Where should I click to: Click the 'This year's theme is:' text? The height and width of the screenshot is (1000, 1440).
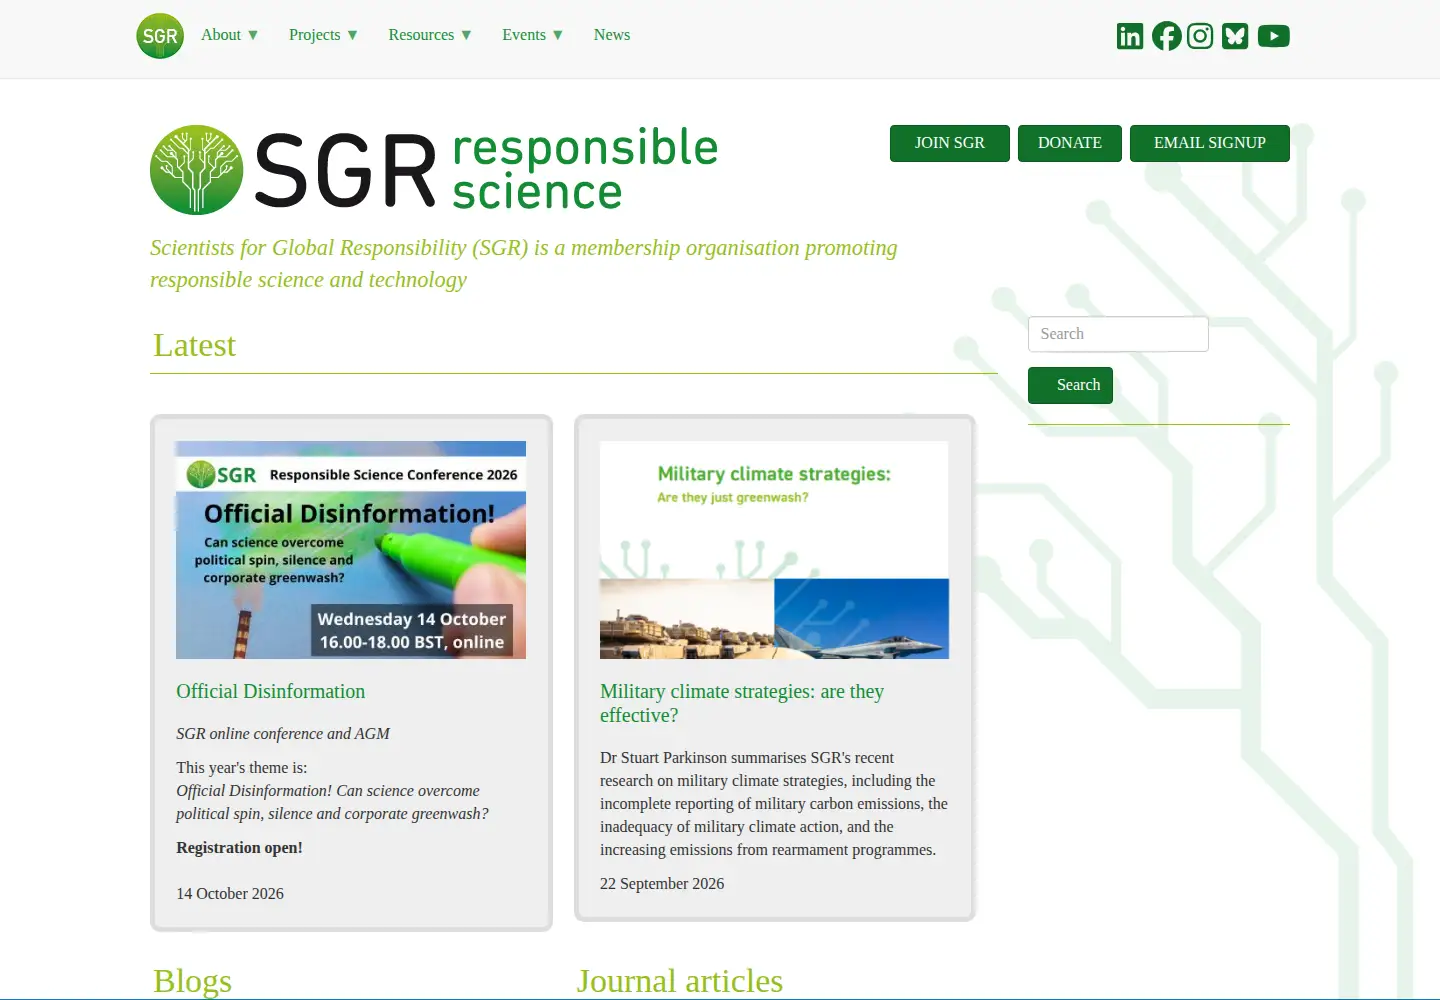click(x=242, y=768)
